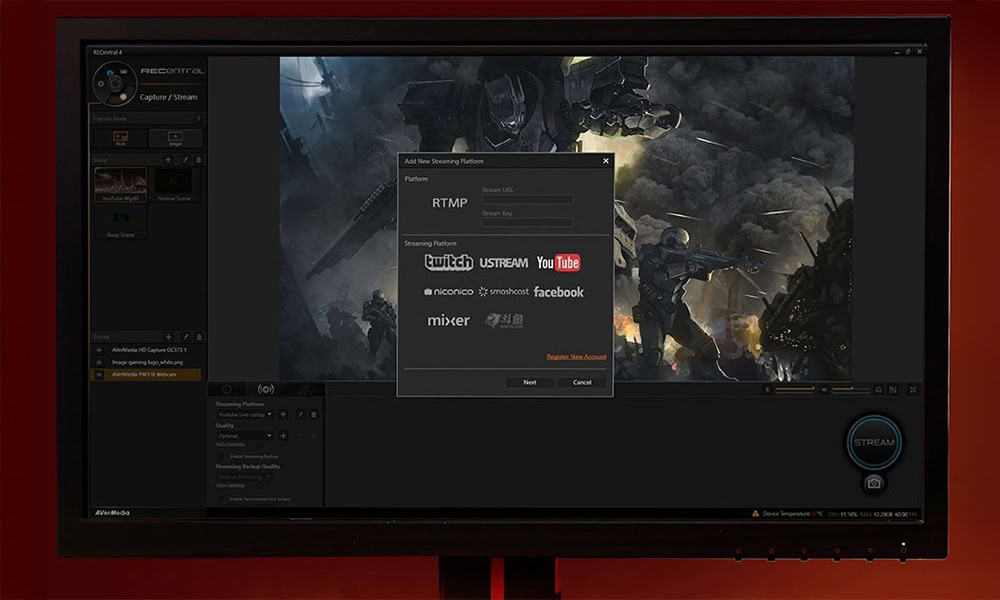Switch to the stream broadcast tab
The height and width of the screenshot is (600, 1000).
tap(266, 389)
